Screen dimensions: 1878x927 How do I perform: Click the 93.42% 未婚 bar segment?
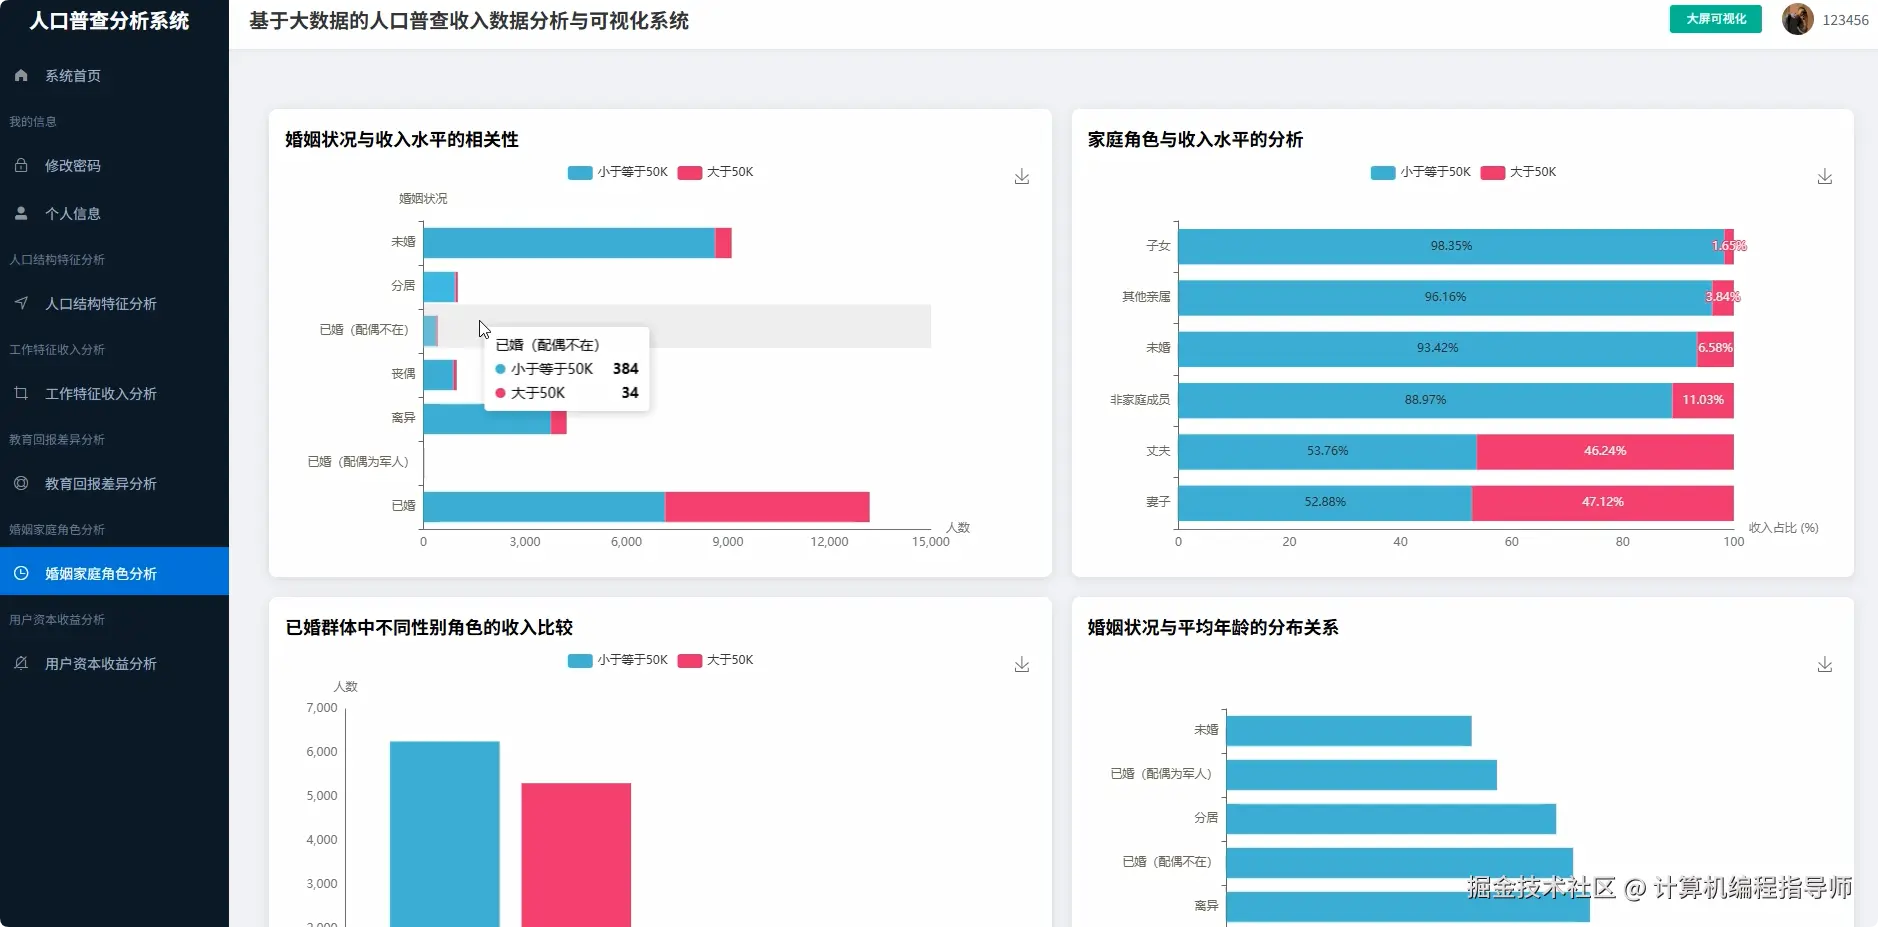[x=1438, y=348]
